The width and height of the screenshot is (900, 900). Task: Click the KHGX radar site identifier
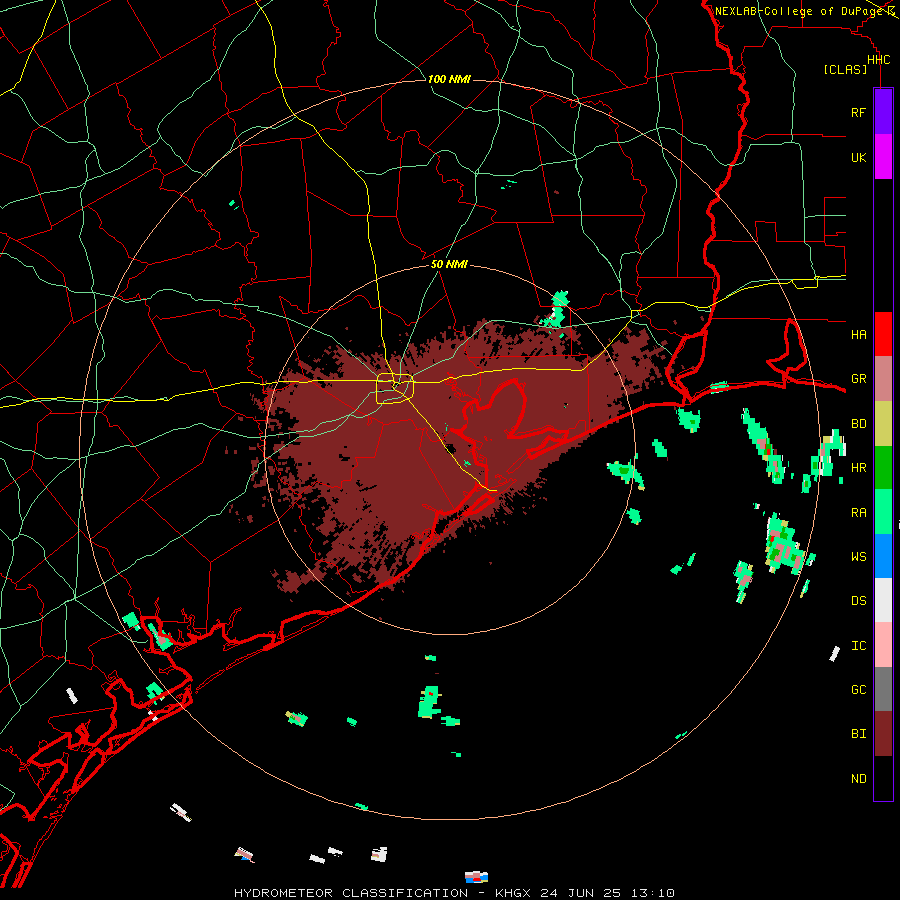point(513,893)
